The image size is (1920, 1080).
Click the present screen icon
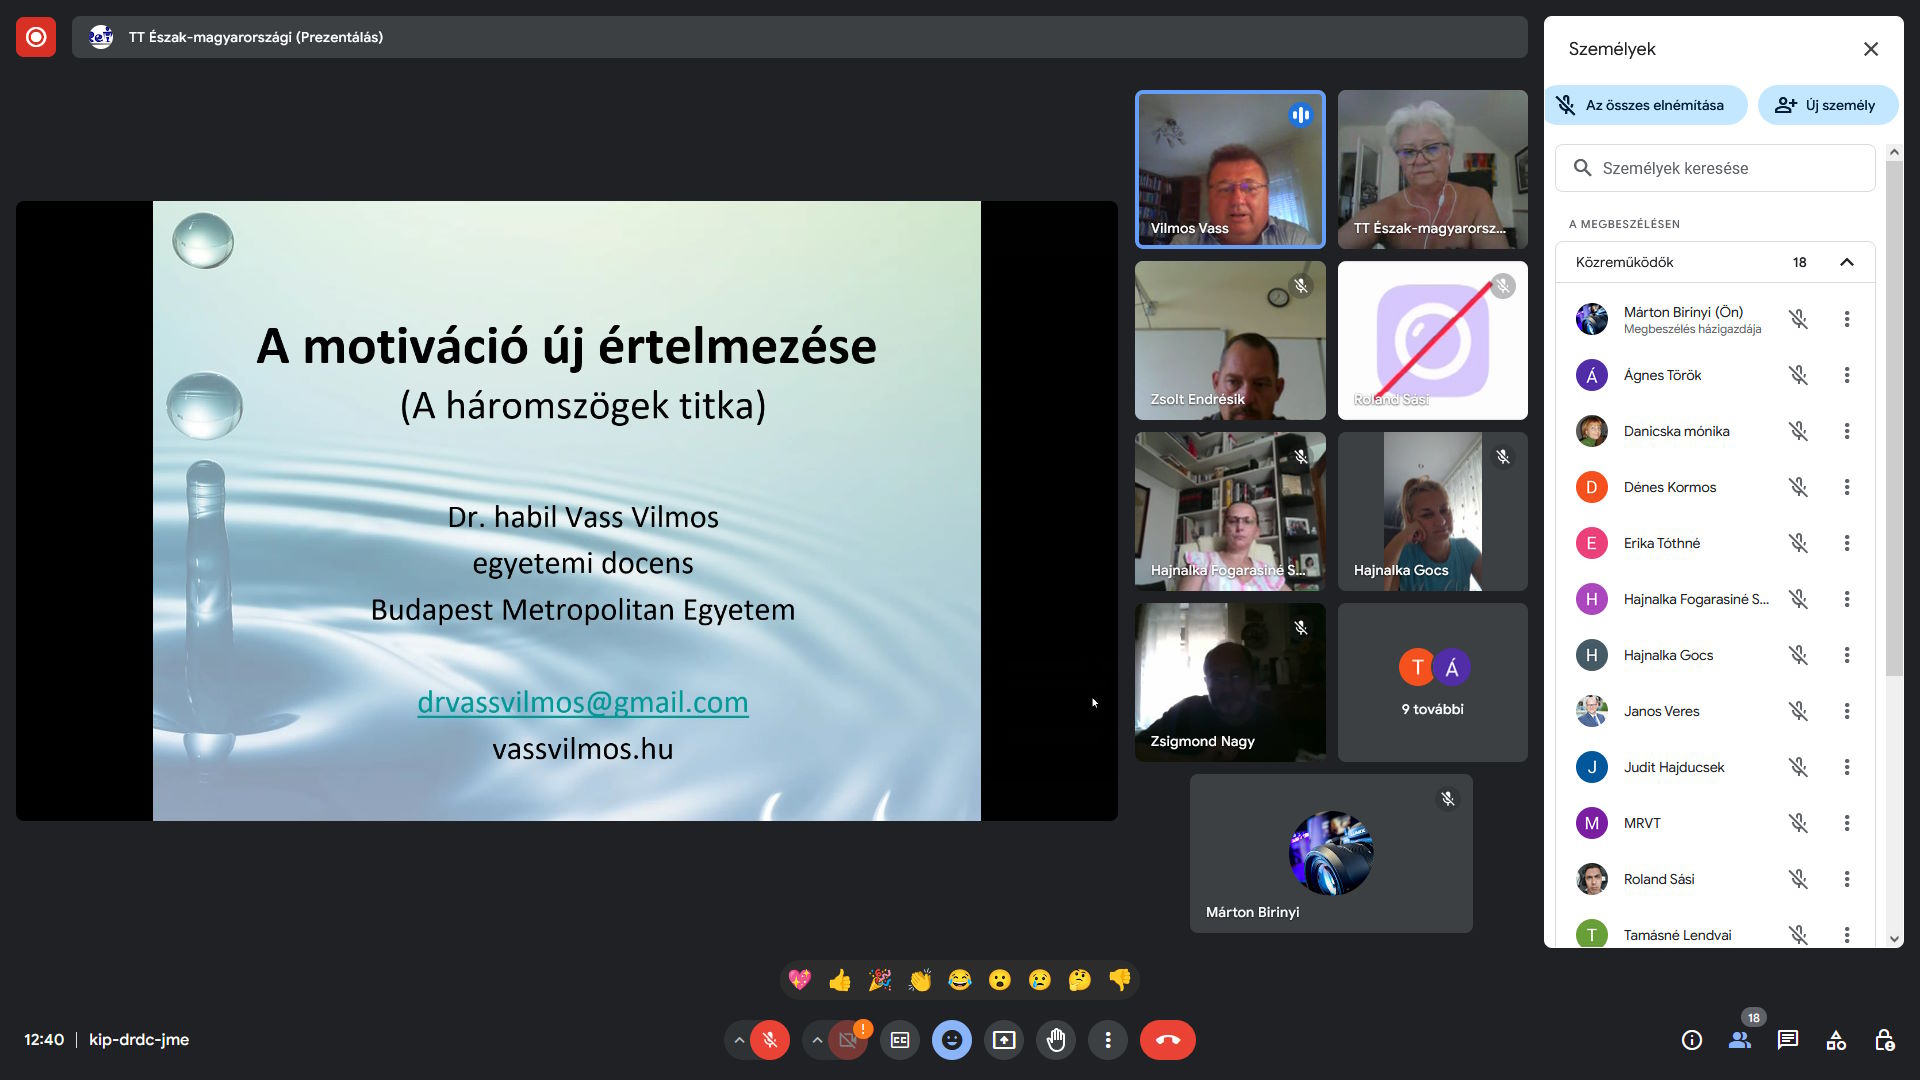point(1003,1040)
